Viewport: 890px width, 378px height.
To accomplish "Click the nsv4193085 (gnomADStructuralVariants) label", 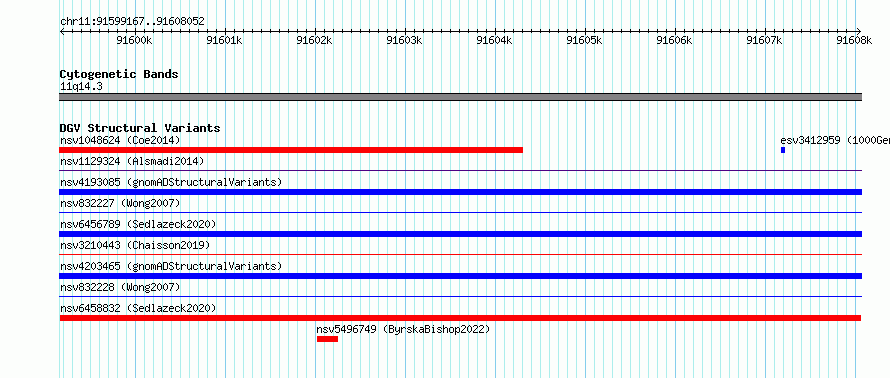I will (171, 182).
